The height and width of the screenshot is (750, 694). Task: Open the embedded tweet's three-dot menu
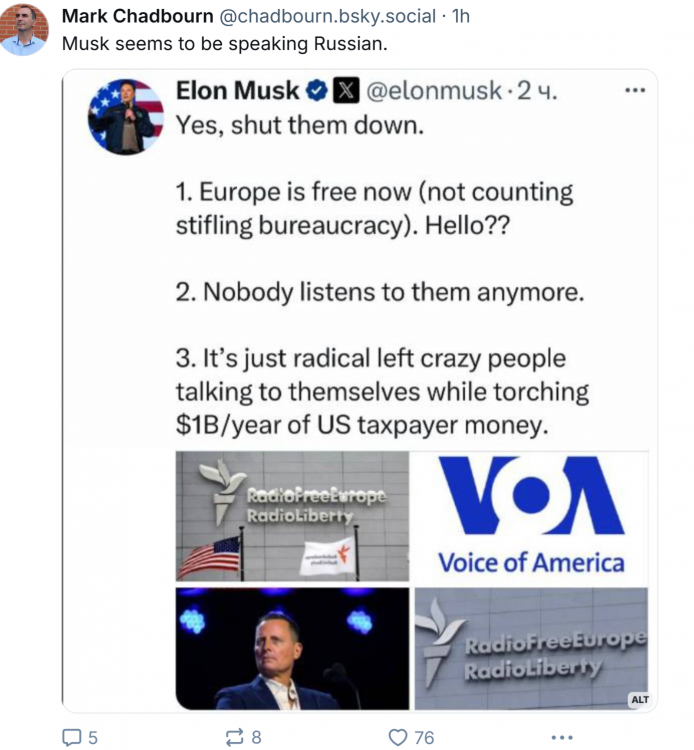point(634,90)
